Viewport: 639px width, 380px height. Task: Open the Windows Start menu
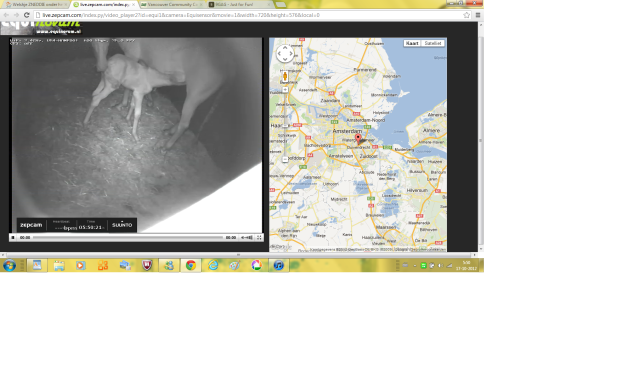point(9,265)
